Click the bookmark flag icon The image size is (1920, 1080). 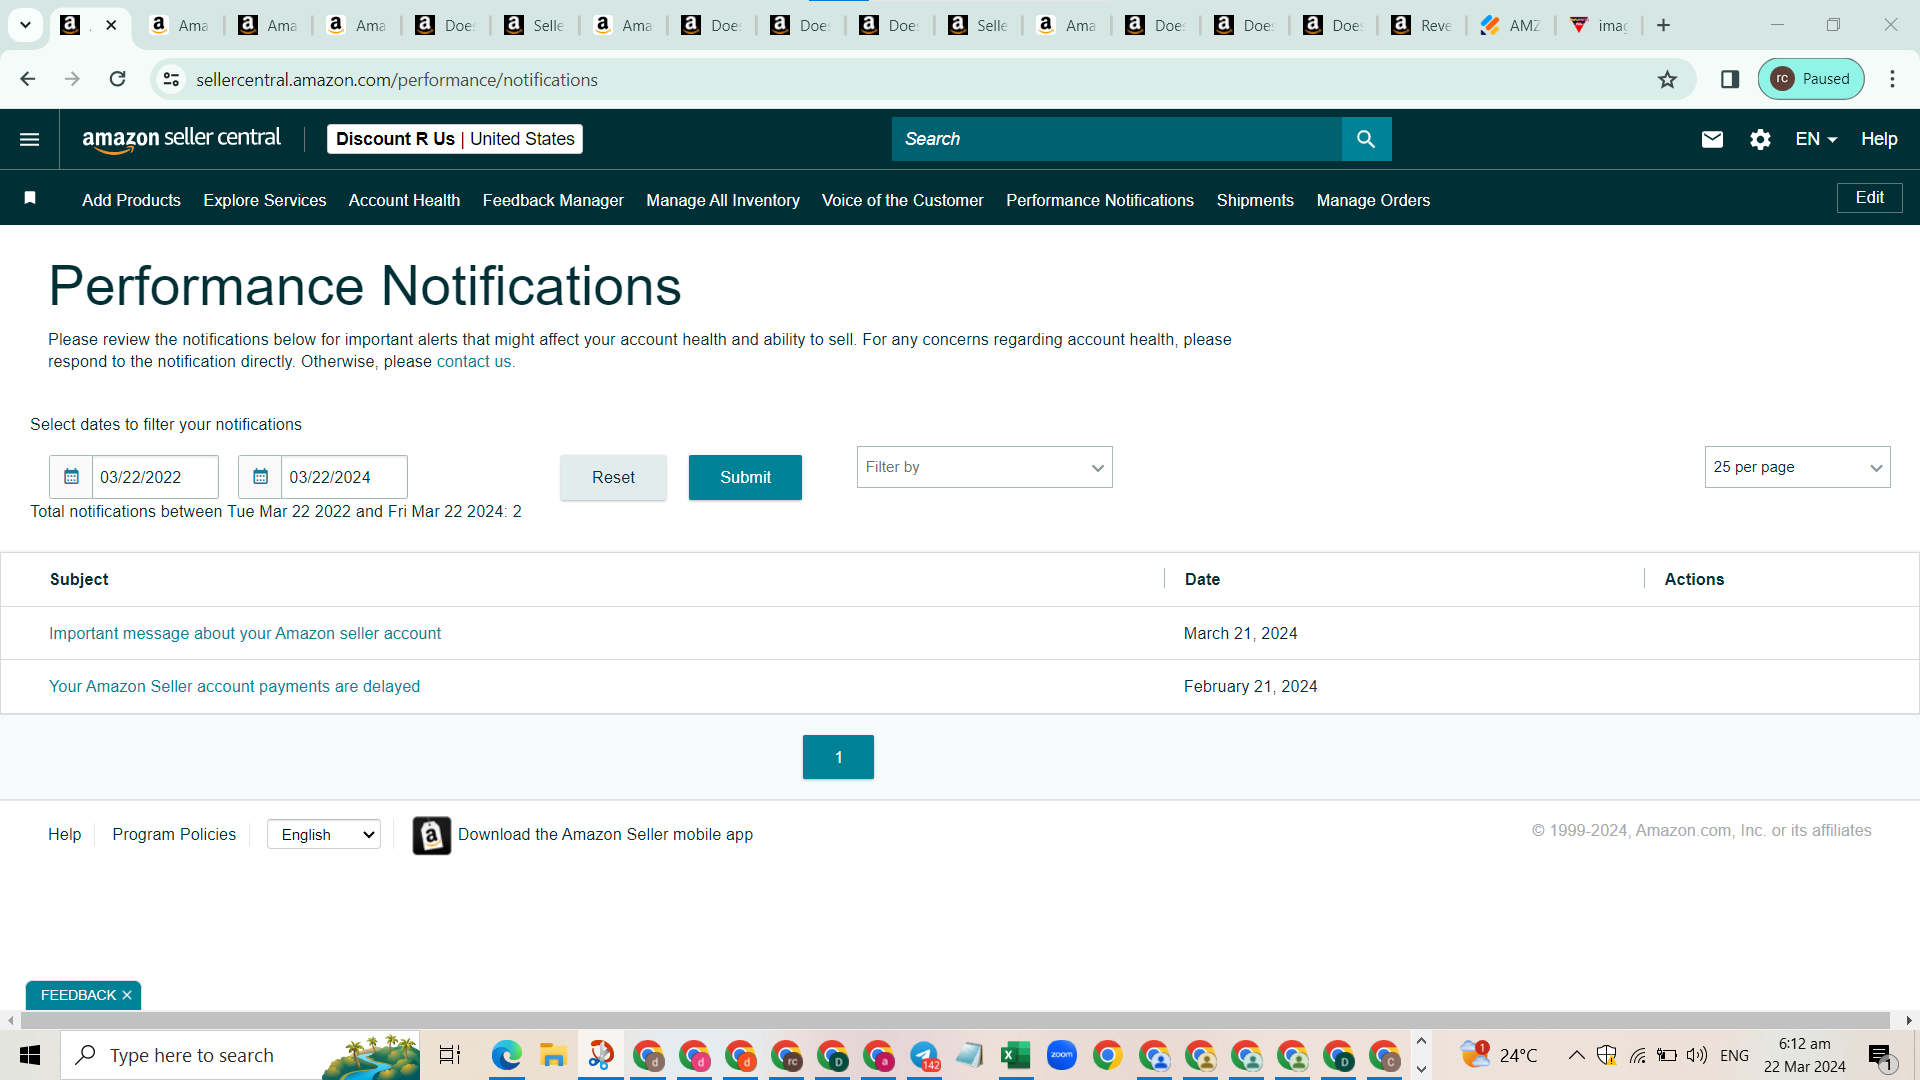point(30,198)
